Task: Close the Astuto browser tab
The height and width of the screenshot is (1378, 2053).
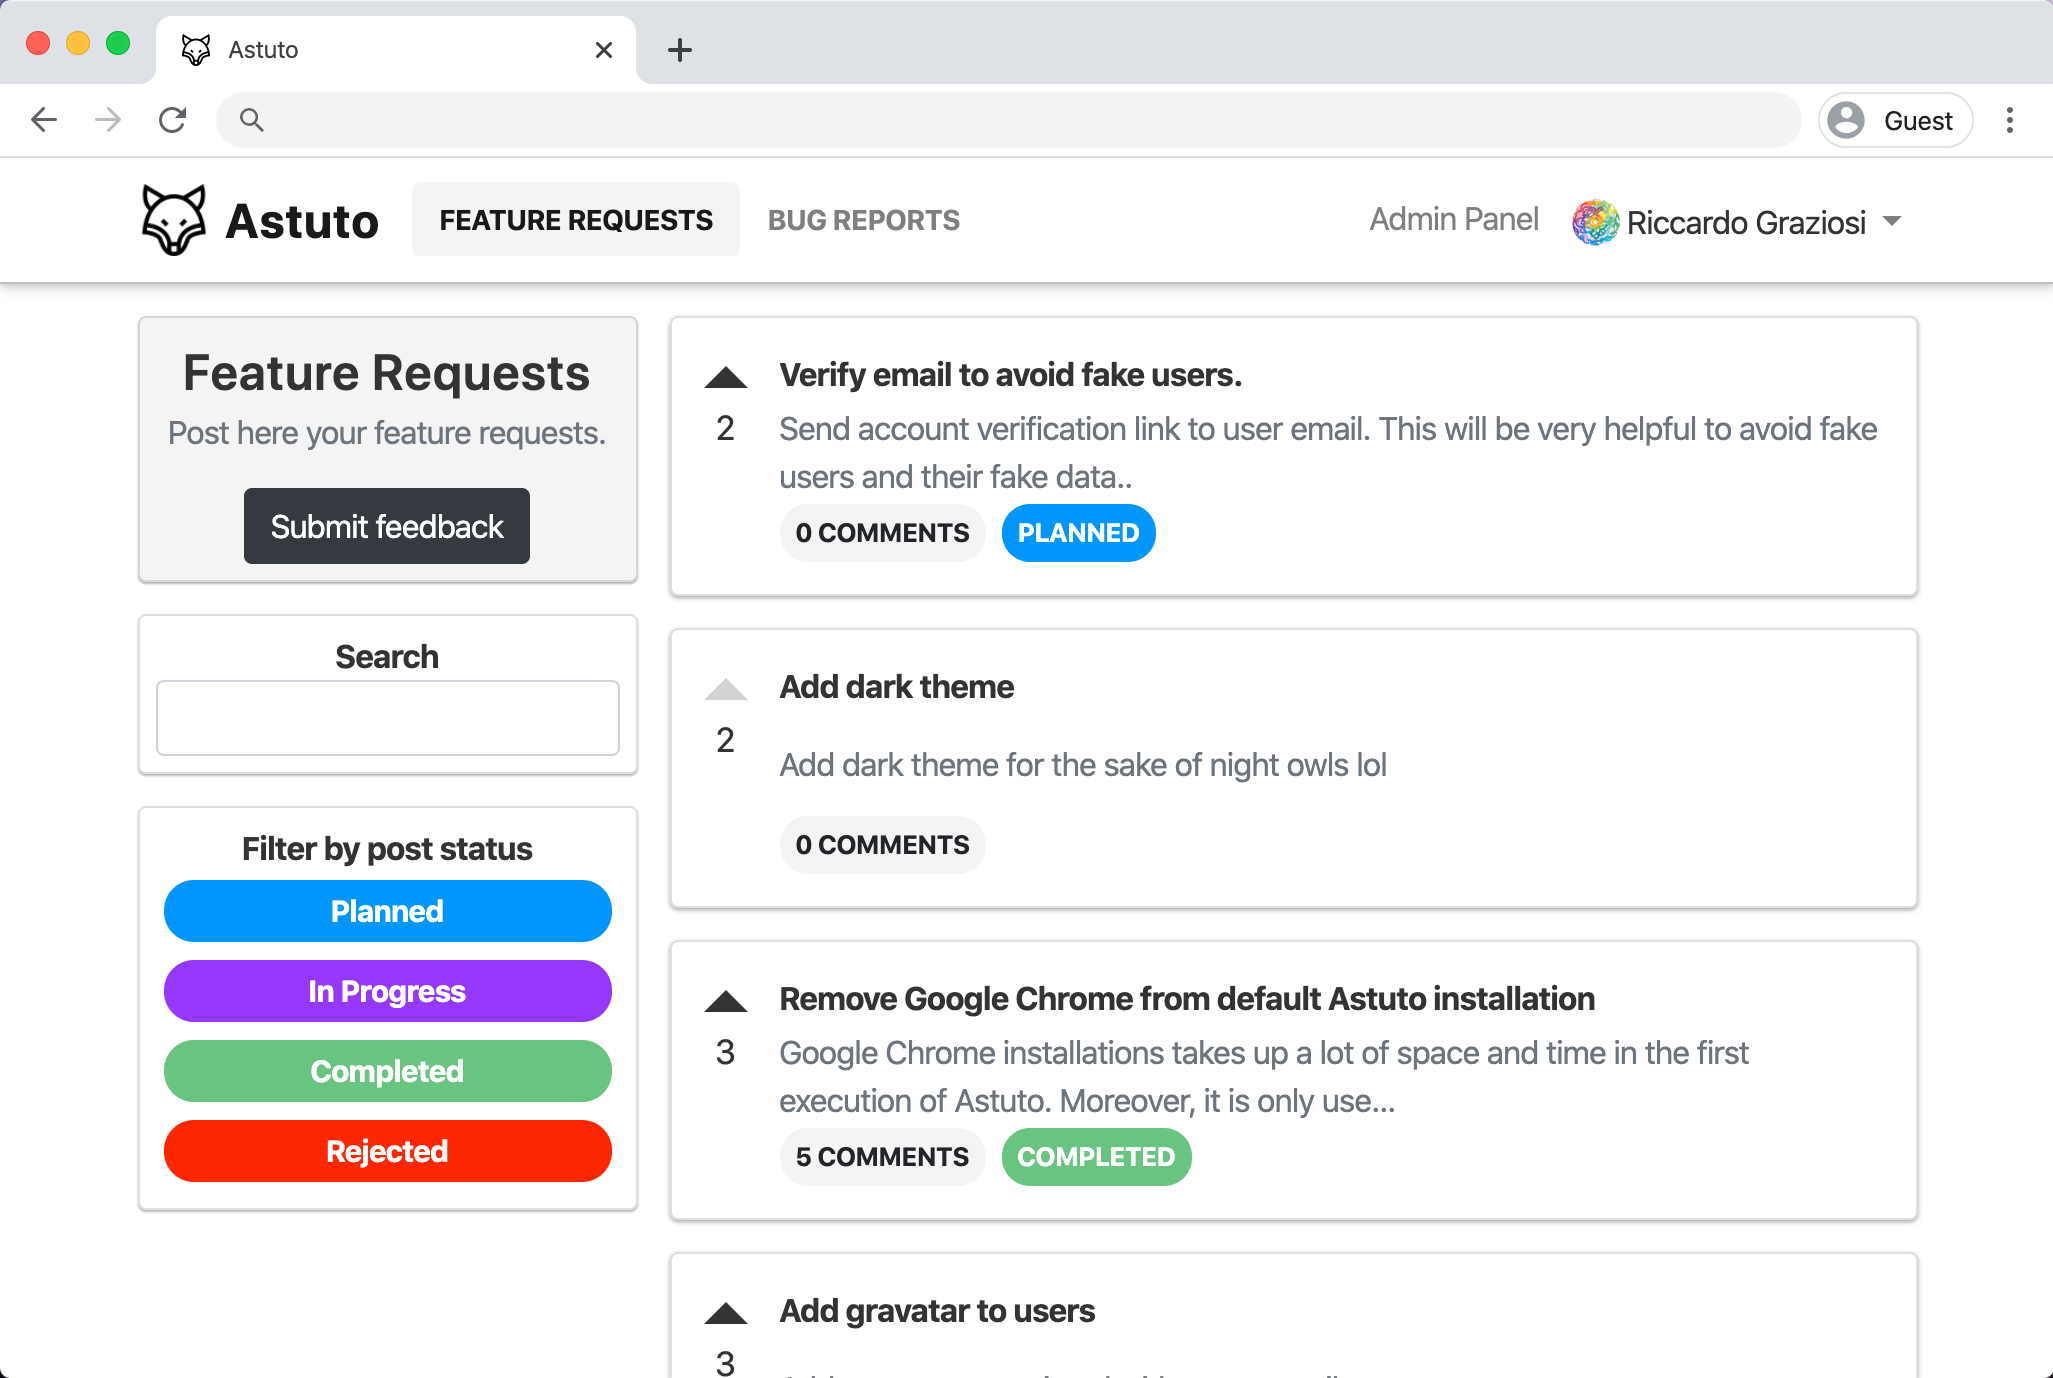Action: (x=603, y=50)
